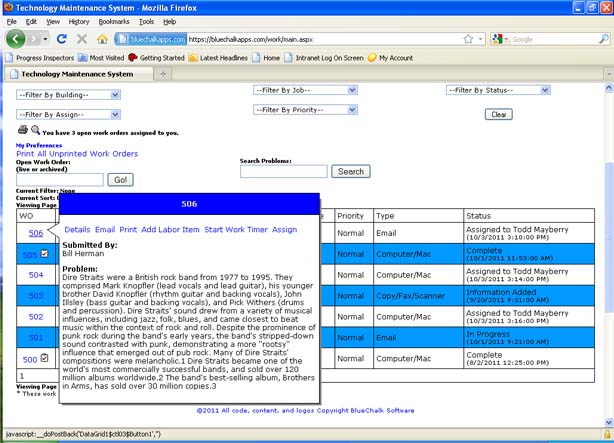614x443 pixels.
Task: Select the Technology Maintenance System tab
Action: click(x=78, y=74)
